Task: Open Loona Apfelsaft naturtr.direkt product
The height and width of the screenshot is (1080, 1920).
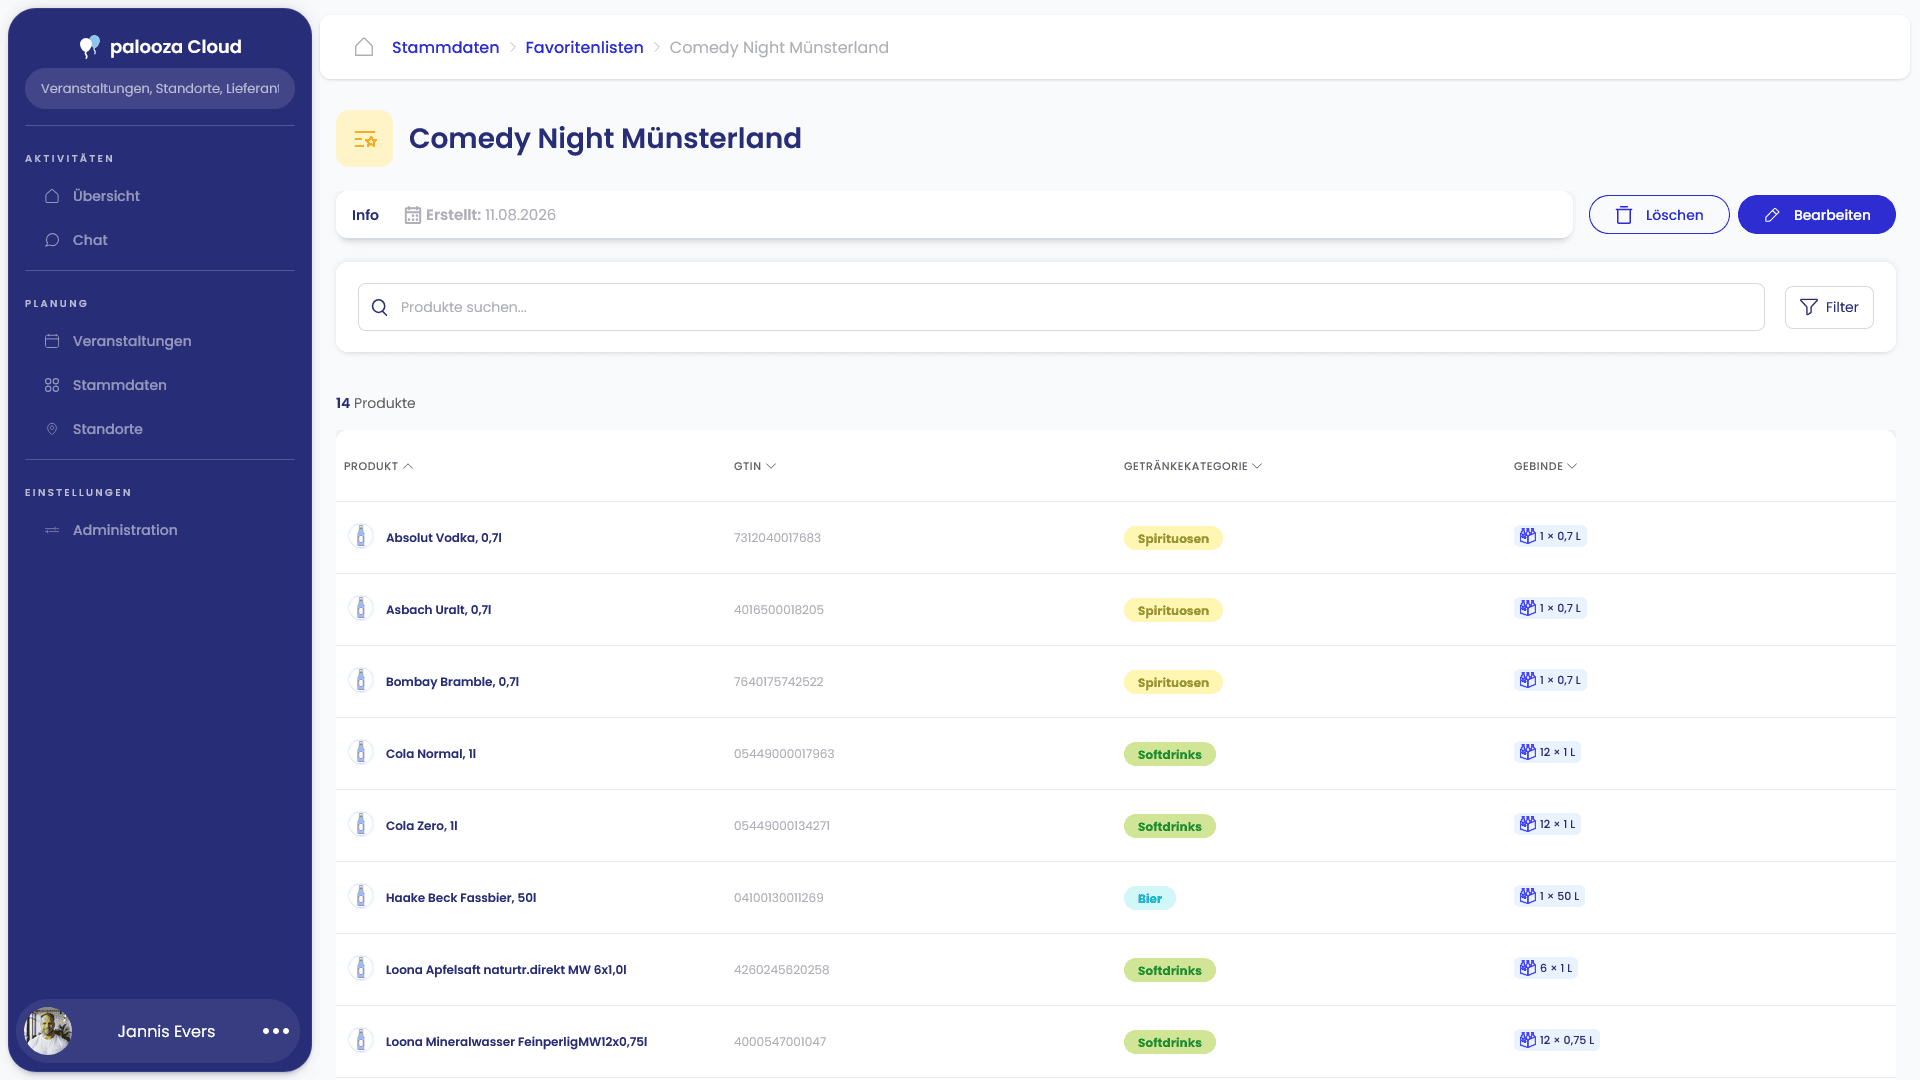Action: click(506, 970)
